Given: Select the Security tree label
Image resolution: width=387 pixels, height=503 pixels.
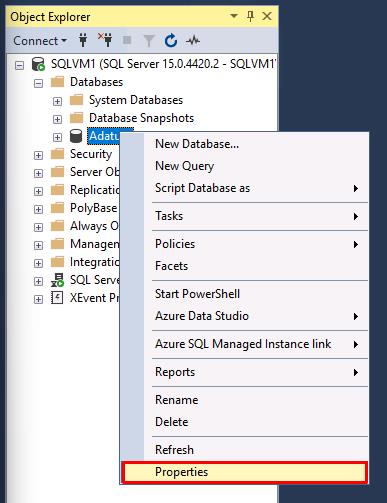Looking at the screenshot, I should tap(91, 154).
